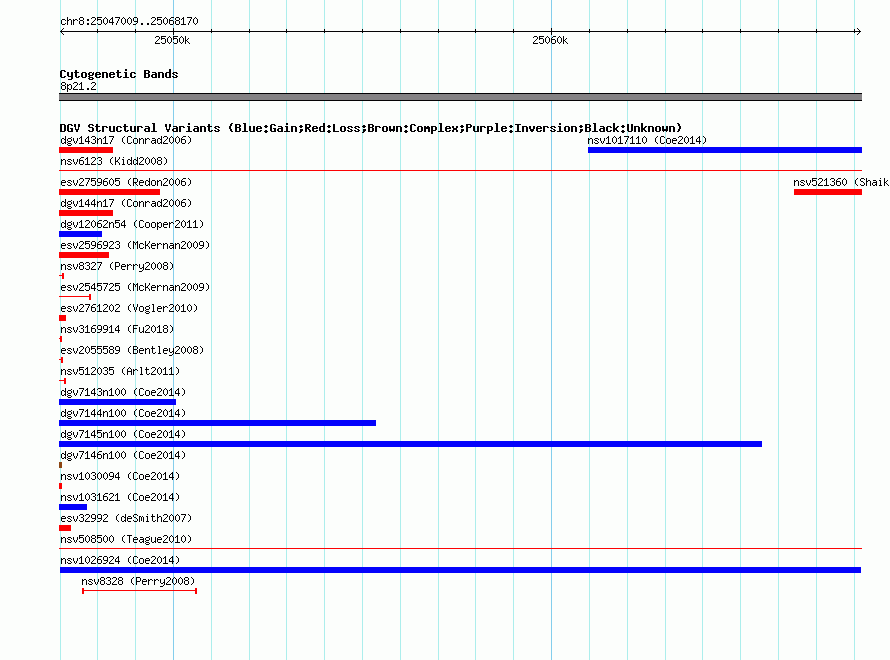Open nsv508500 (Teague2010) variant label
Image resolution: width=890 pixels, height=660 pixels.
coord(126,539)
